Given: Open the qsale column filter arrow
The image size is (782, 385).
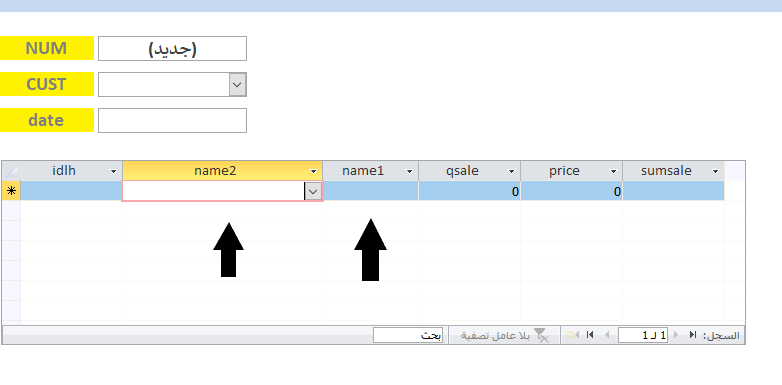Looking at the screenshot, I should (x=511, y=171).
